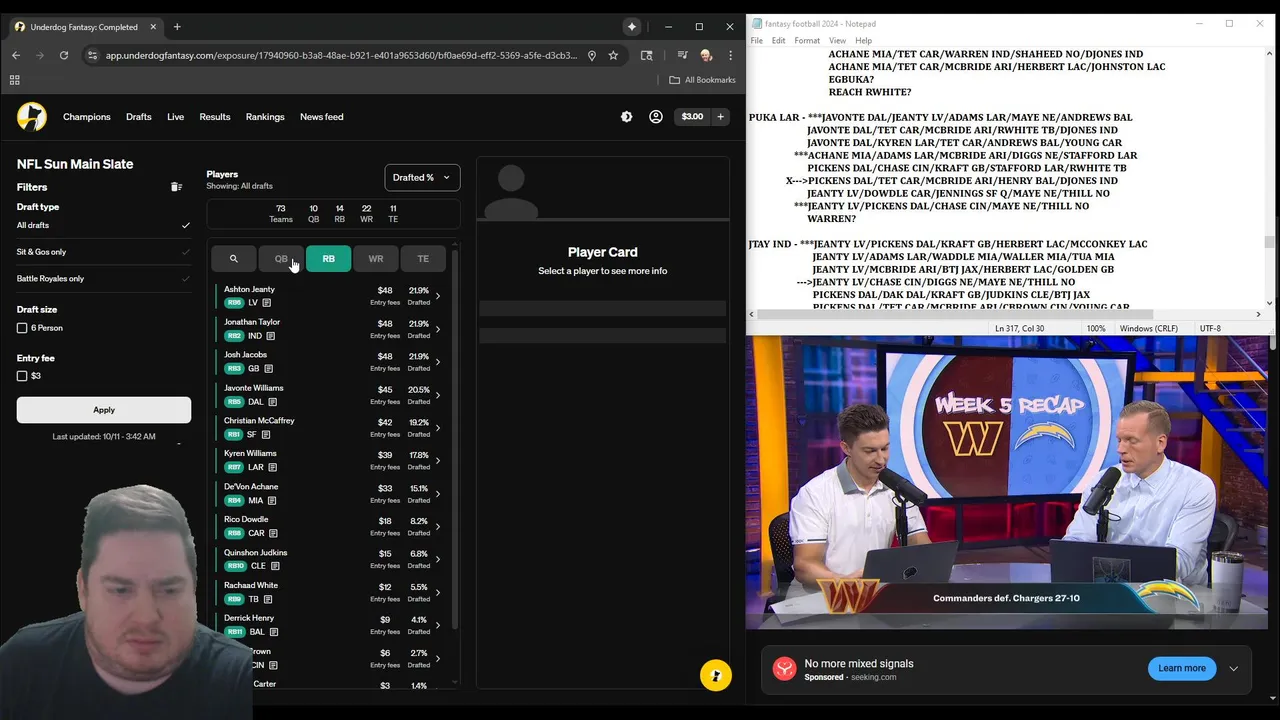The width and height of the screenshot is (1280, 720).
Task: Expand Javonte Williams row chevron
Action: coord(437,395)
